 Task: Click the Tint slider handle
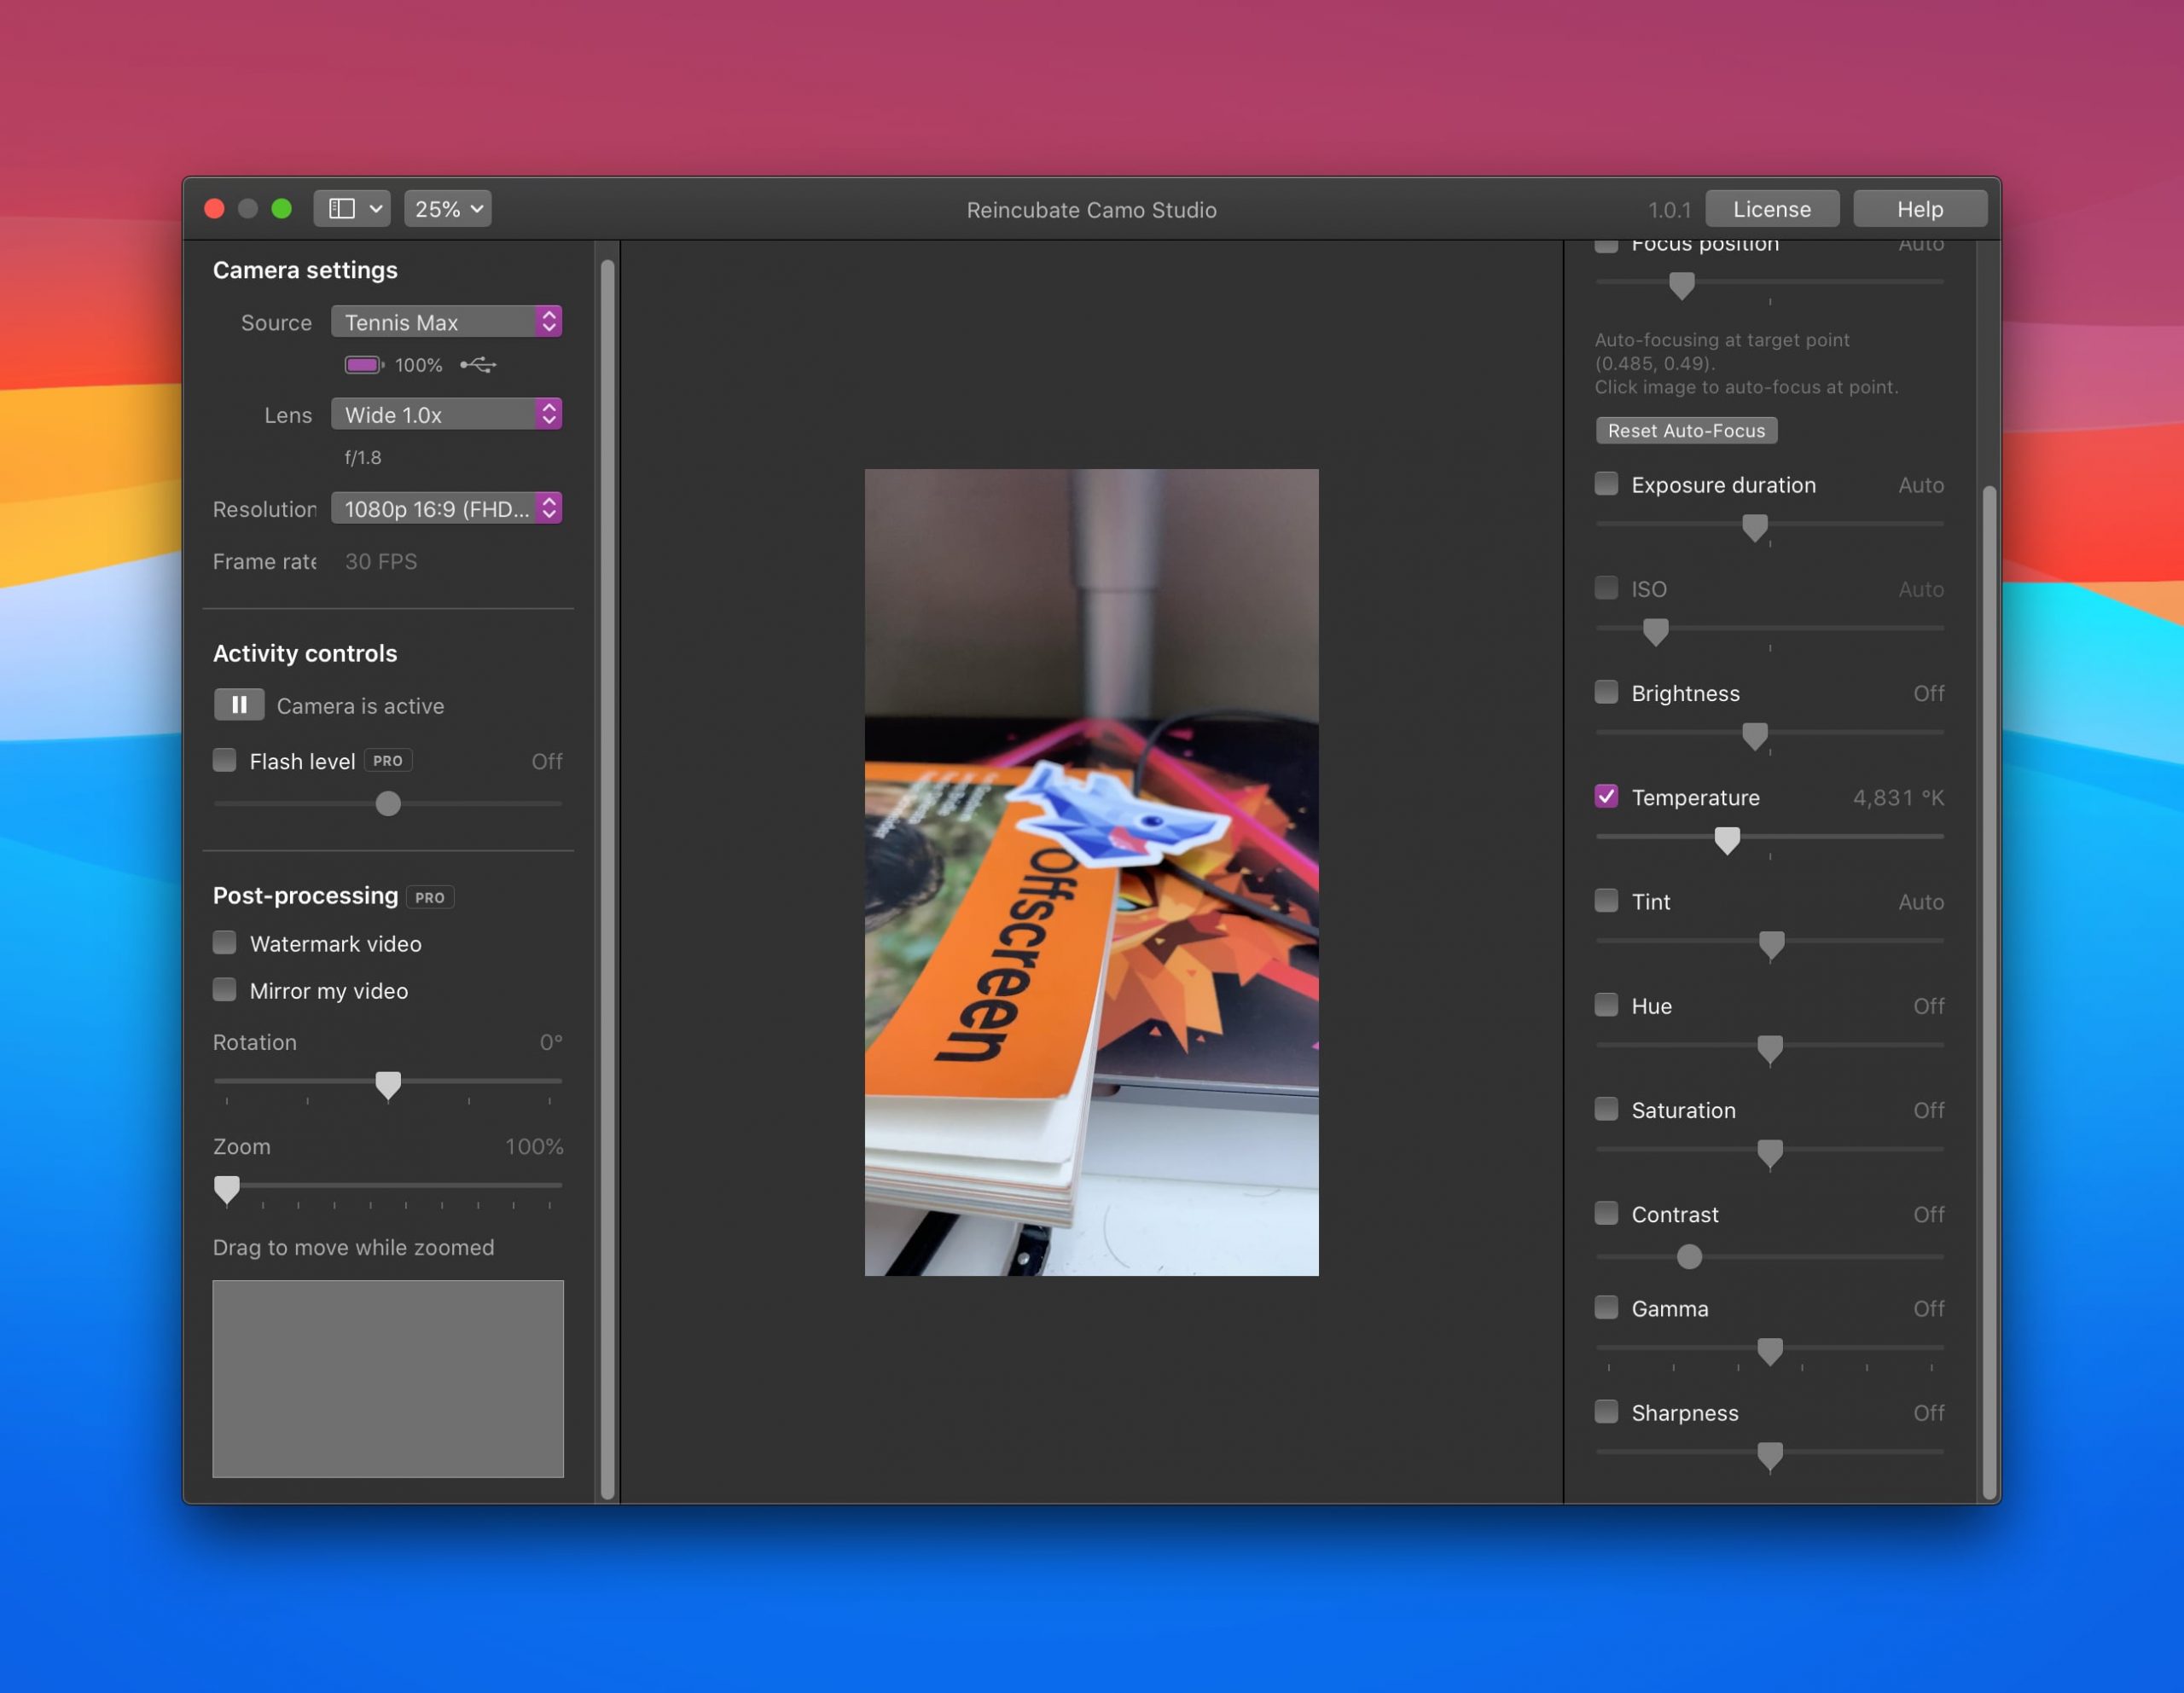[1771, 944]
